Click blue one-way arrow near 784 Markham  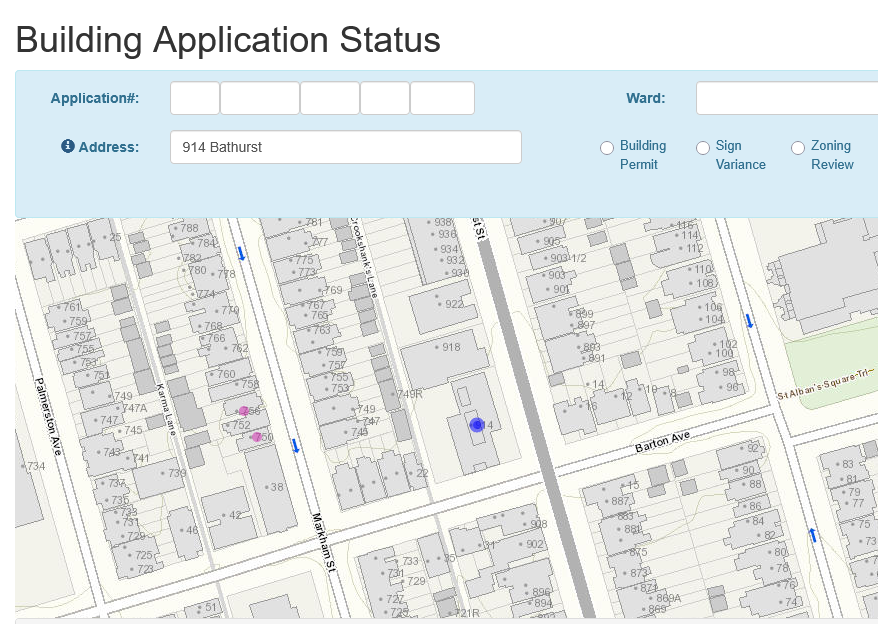coord(240,254)
